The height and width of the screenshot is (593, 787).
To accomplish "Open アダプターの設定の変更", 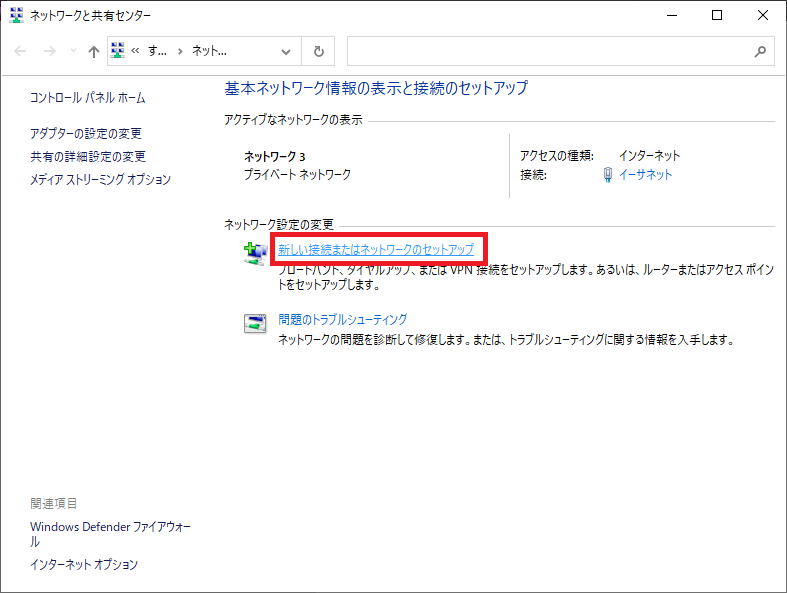I will click(x=85, y=134).
